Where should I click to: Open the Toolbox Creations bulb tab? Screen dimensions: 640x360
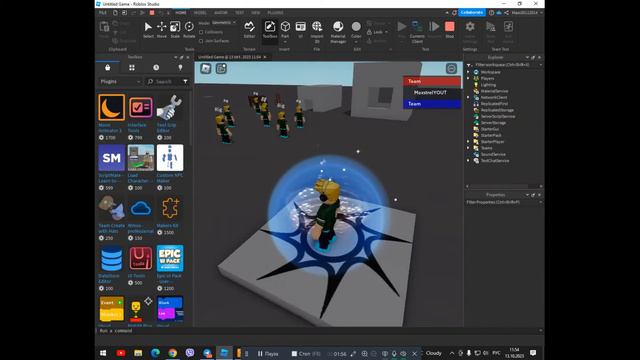pyautogui.click(x=180, y=68)
